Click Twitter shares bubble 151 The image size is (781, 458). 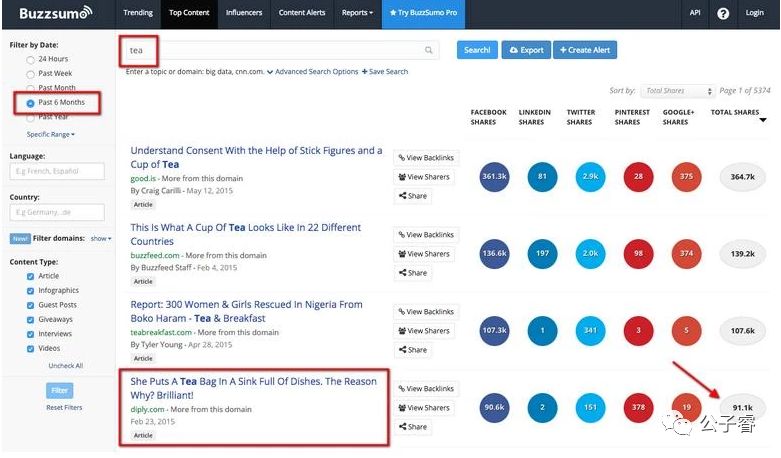[x=590, y=407]
